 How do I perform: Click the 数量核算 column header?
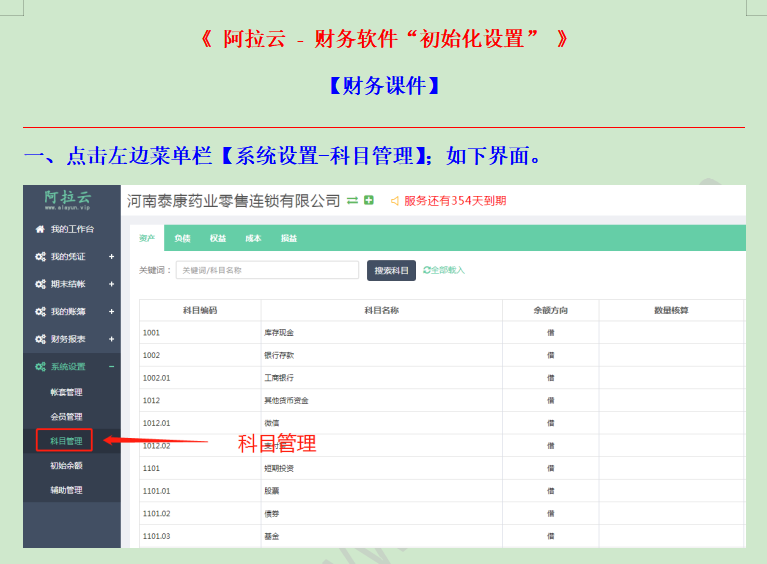pos(671,310)
